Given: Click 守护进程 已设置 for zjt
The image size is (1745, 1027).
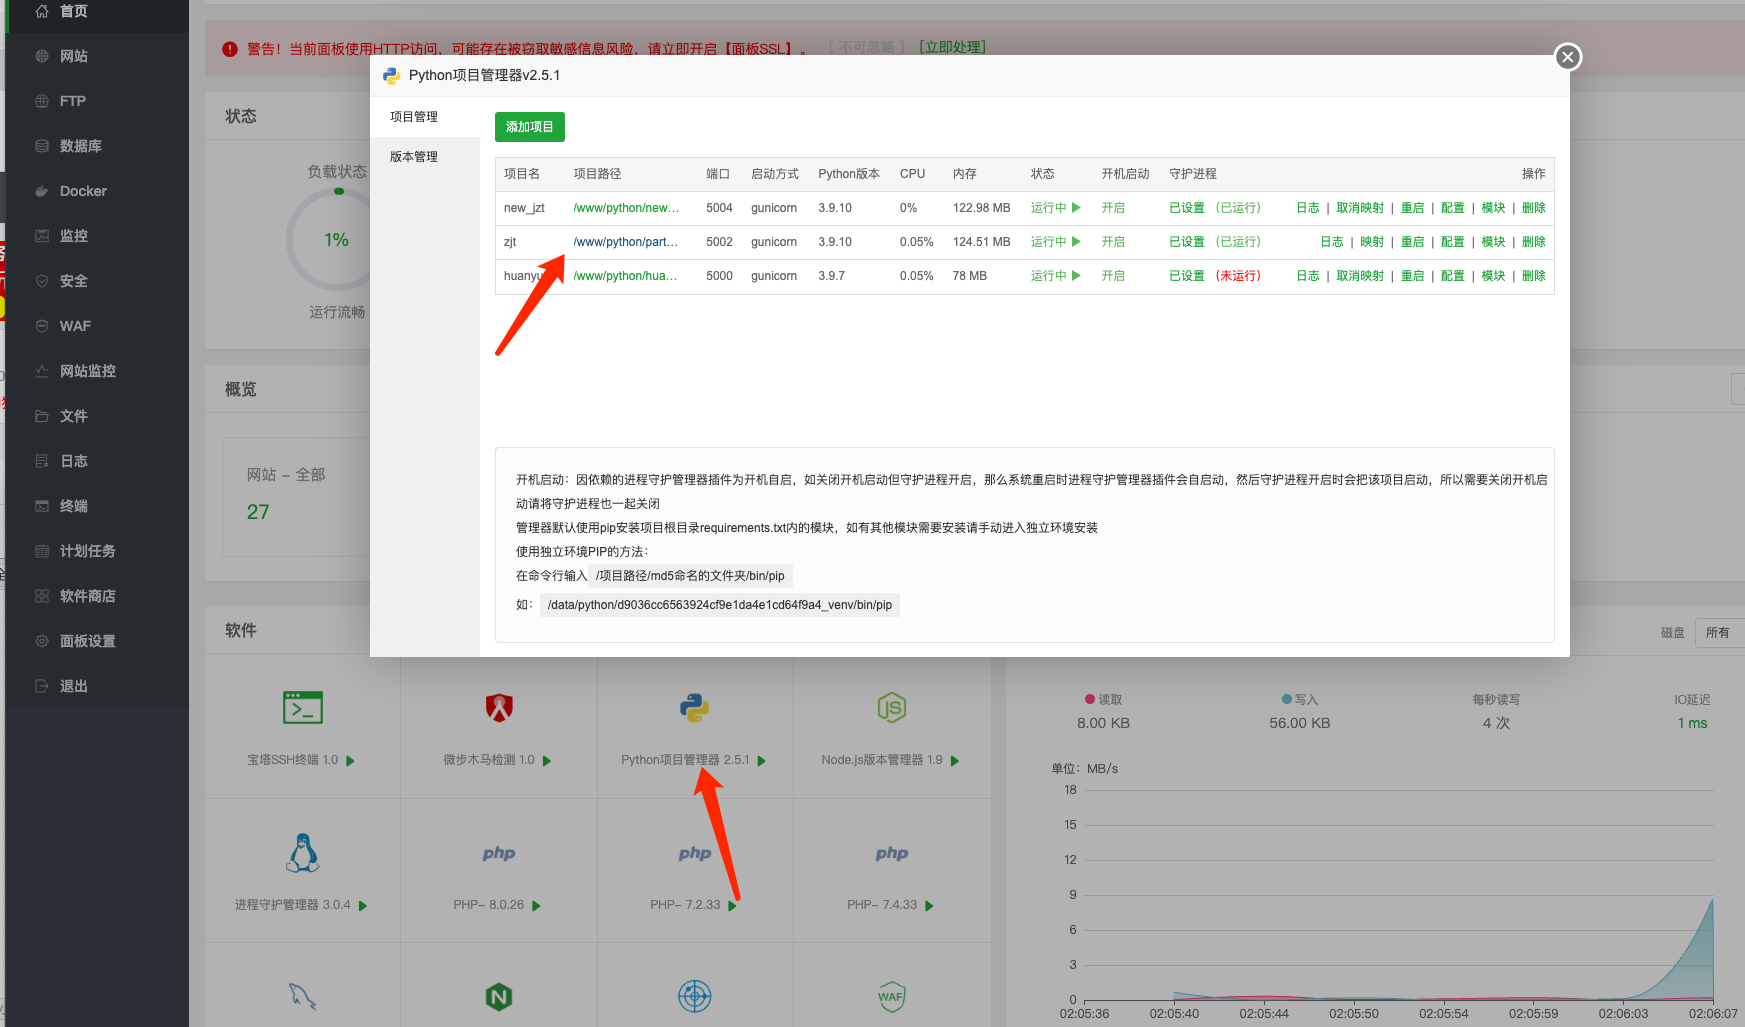Looking at the screenshot, I should pos(1187,242).
